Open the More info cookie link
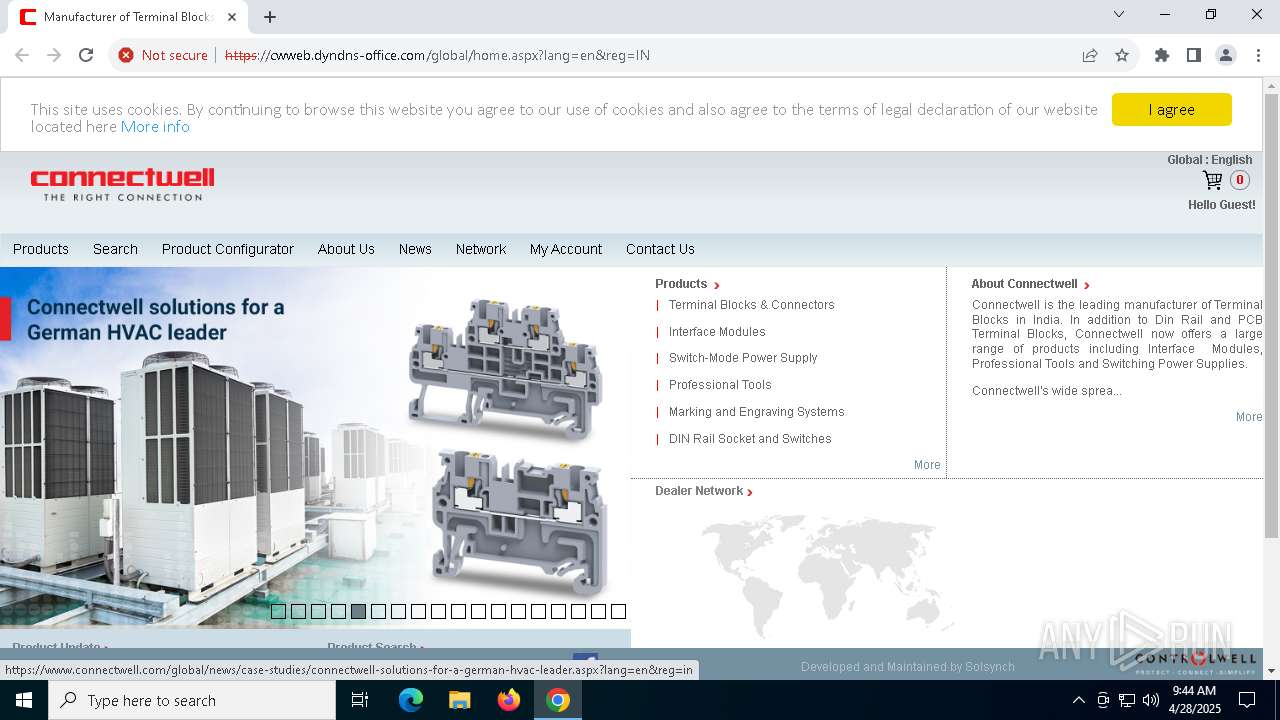Image resolution: width=1280 pixels, height=720 pixels. (155, 127)
